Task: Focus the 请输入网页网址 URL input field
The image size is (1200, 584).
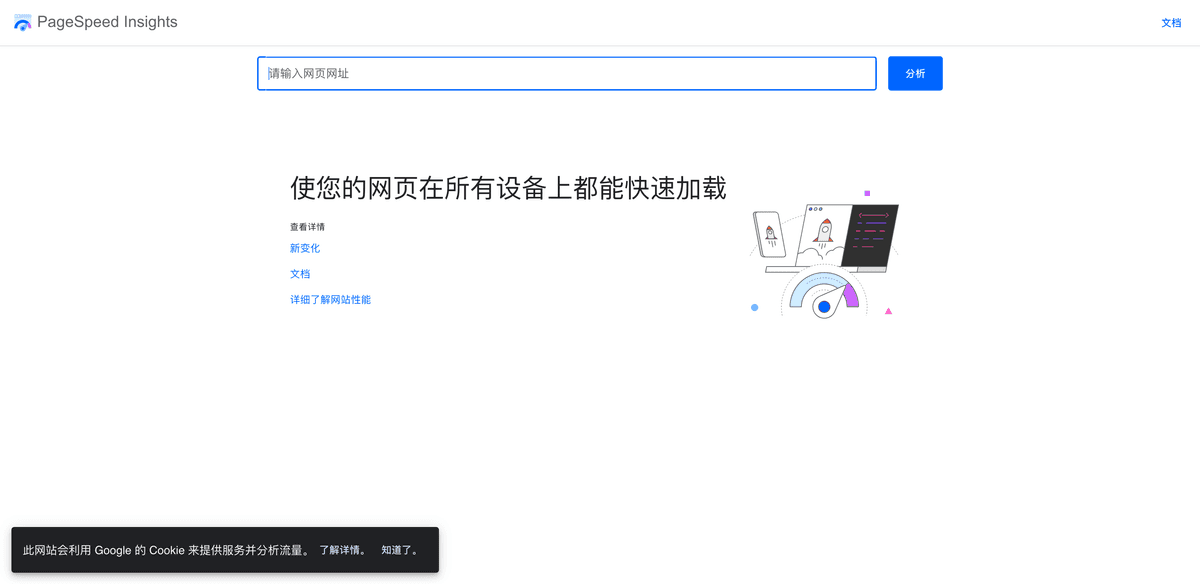Action: (567, 74)
